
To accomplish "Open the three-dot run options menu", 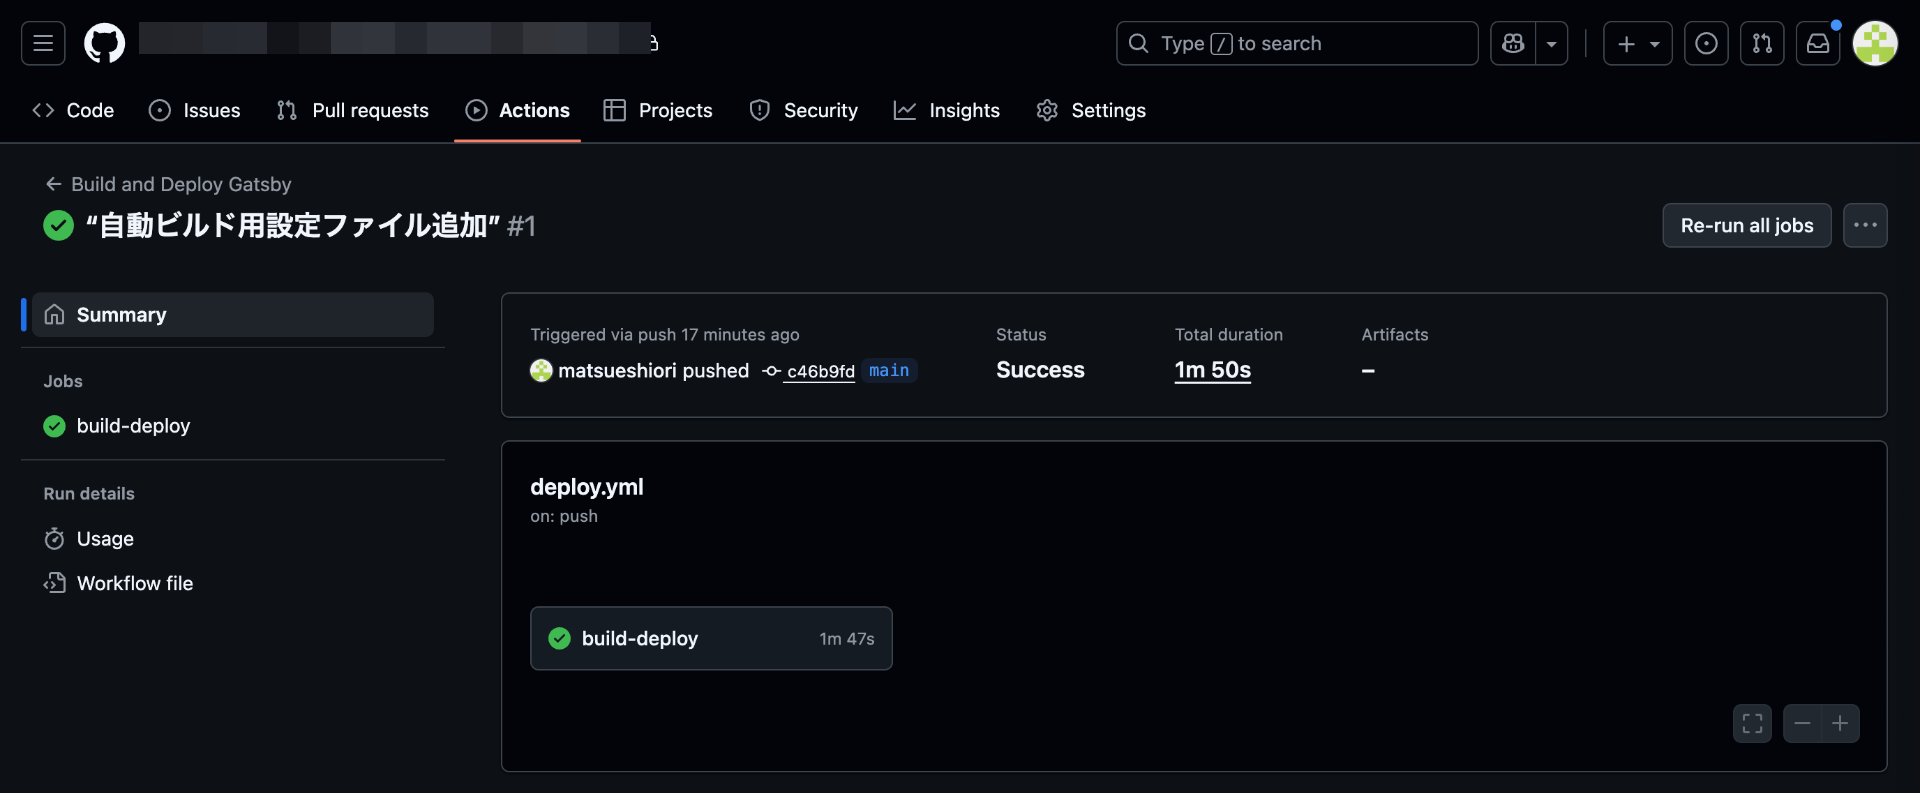I will tap(1865, 225).
